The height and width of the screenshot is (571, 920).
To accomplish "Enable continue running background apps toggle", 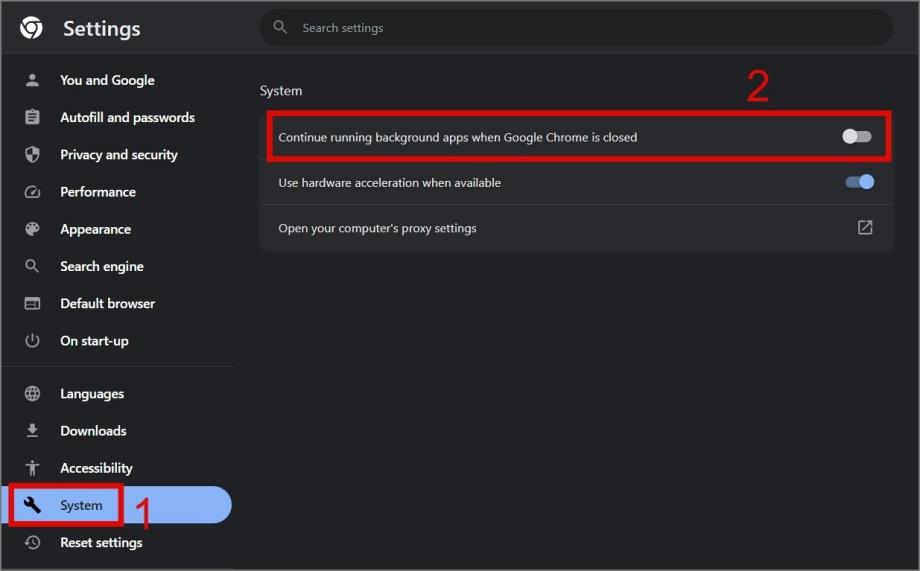I will (x=857, y=137).
